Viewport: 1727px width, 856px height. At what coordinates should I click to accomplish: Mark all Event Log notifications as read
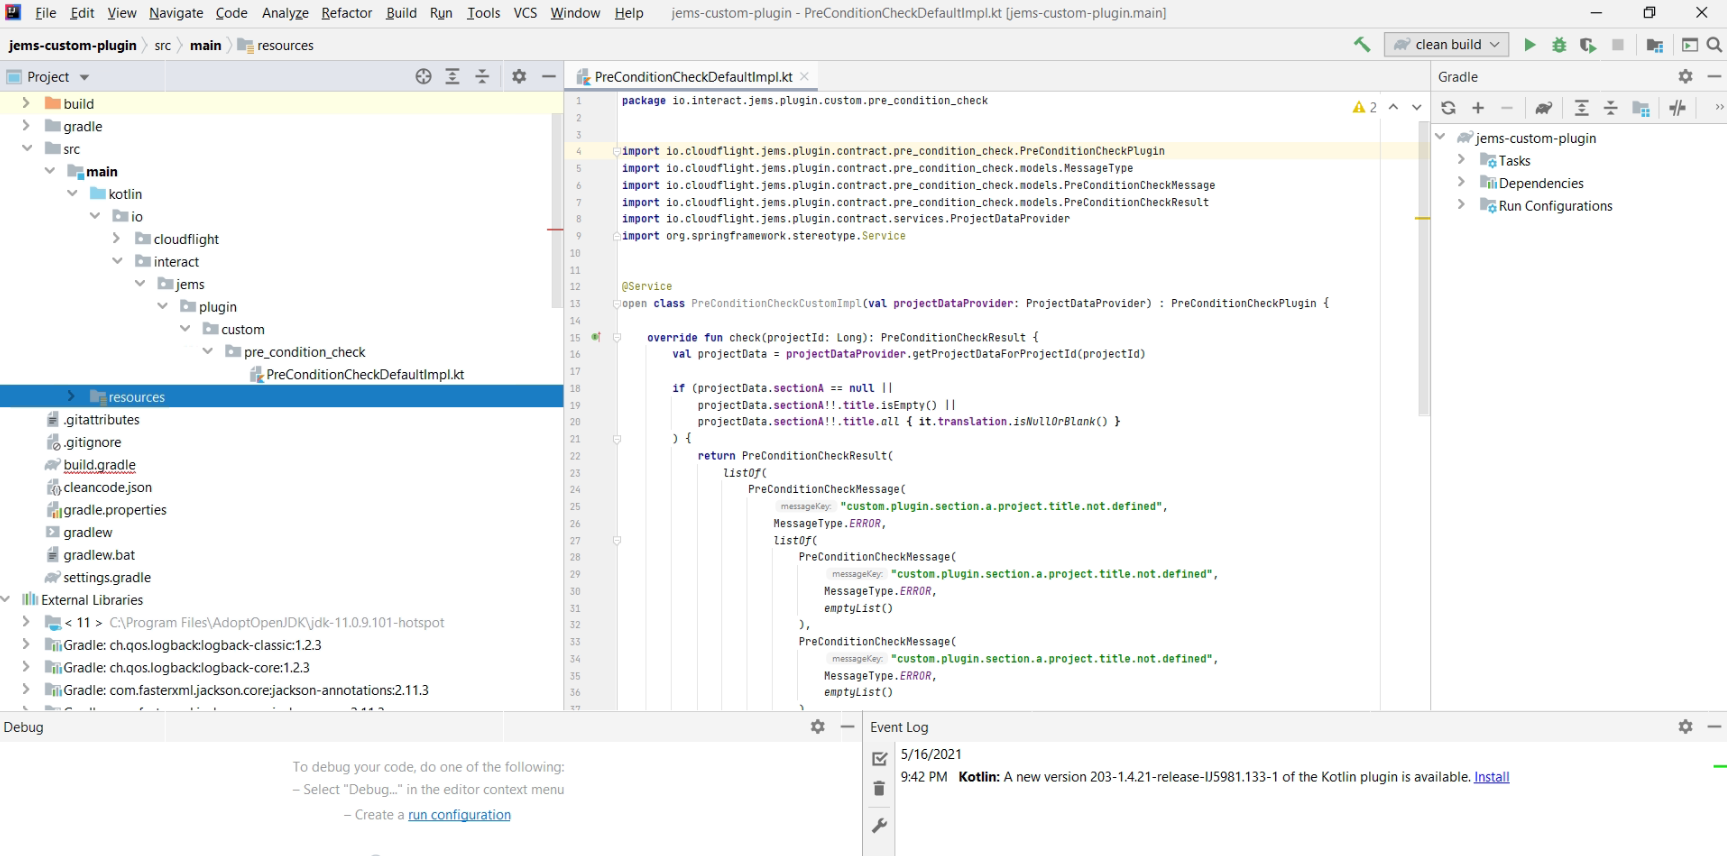[x=879, y=759]
